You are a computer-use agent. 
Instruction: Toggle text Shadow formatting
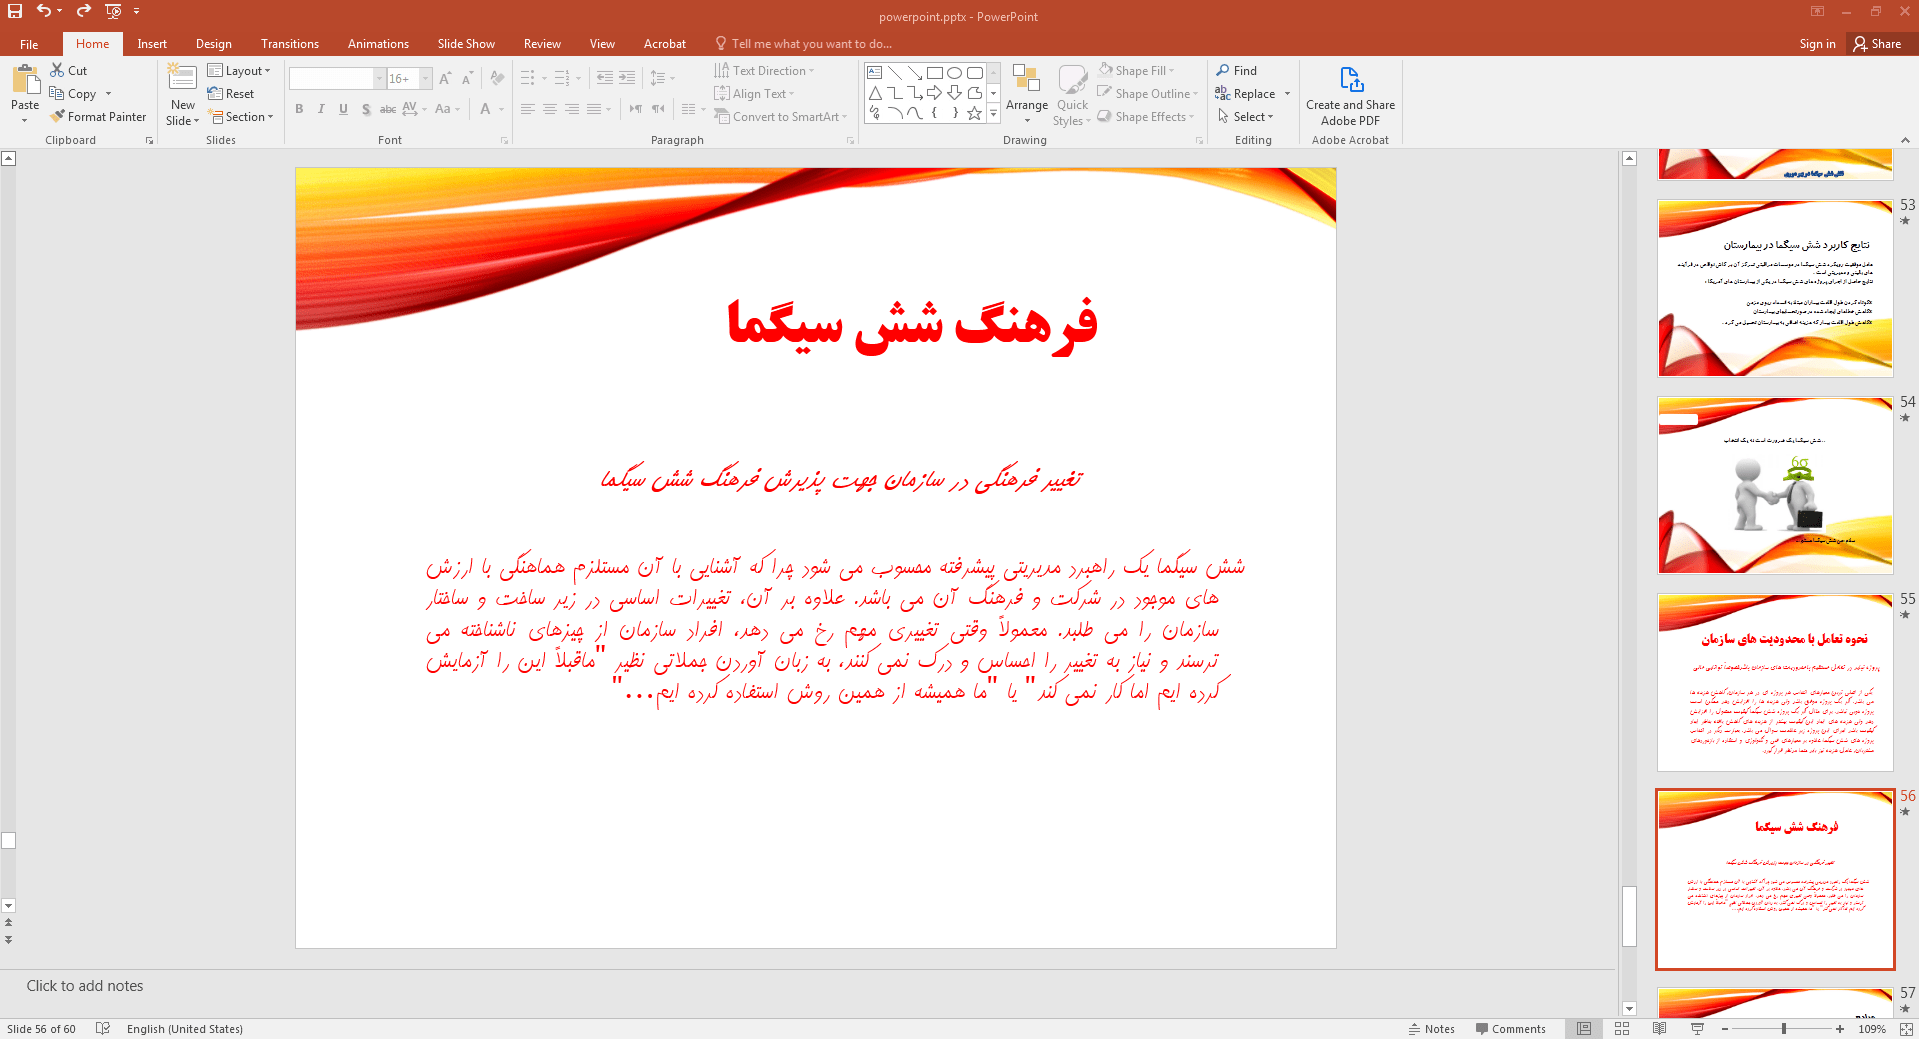tap(366, 109)
